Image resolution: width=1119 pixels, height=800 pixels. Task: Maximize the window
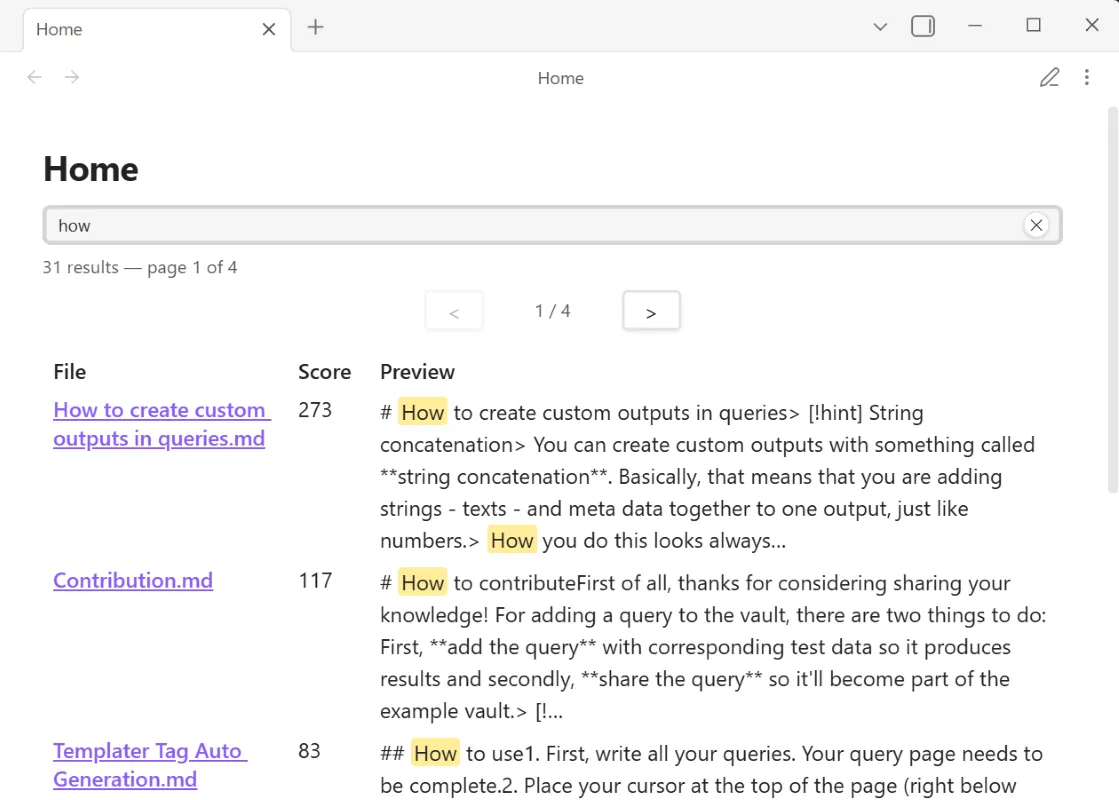[x=1033, y=26]
